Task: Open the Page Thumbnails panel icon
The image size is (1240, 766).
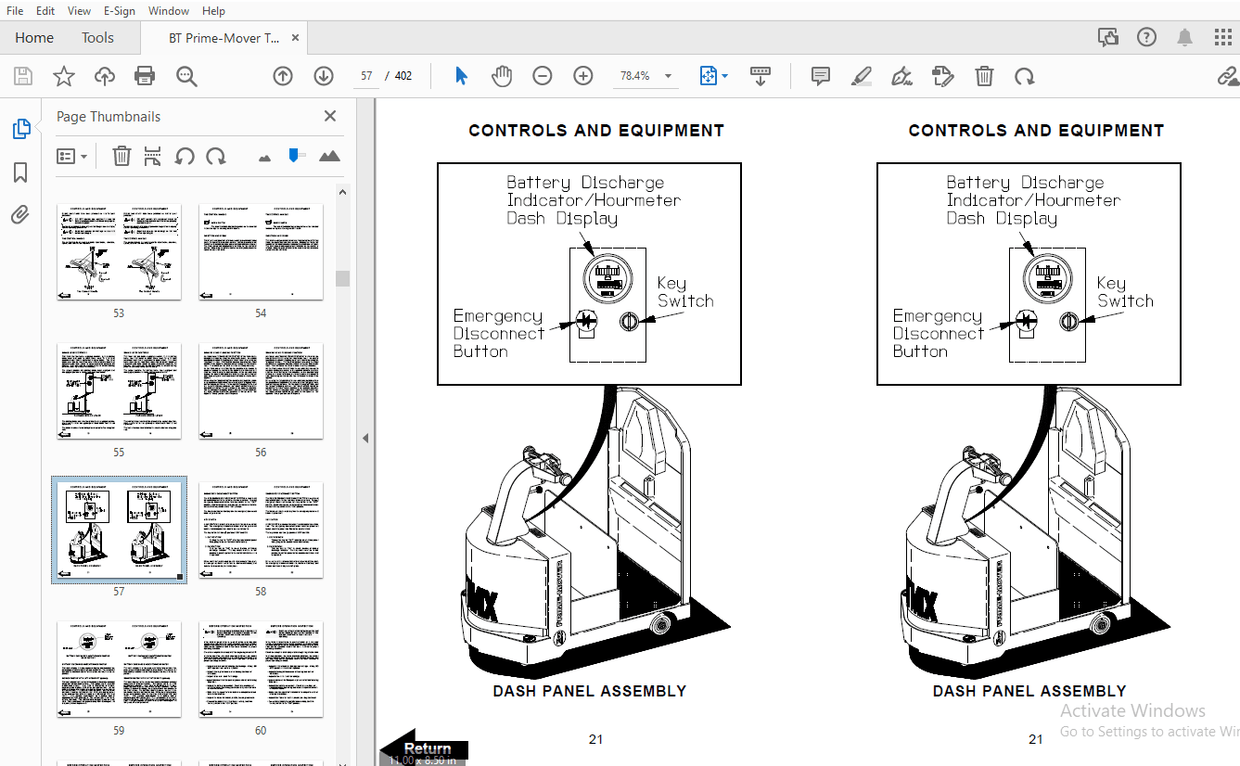Action: tap(22, 129)
